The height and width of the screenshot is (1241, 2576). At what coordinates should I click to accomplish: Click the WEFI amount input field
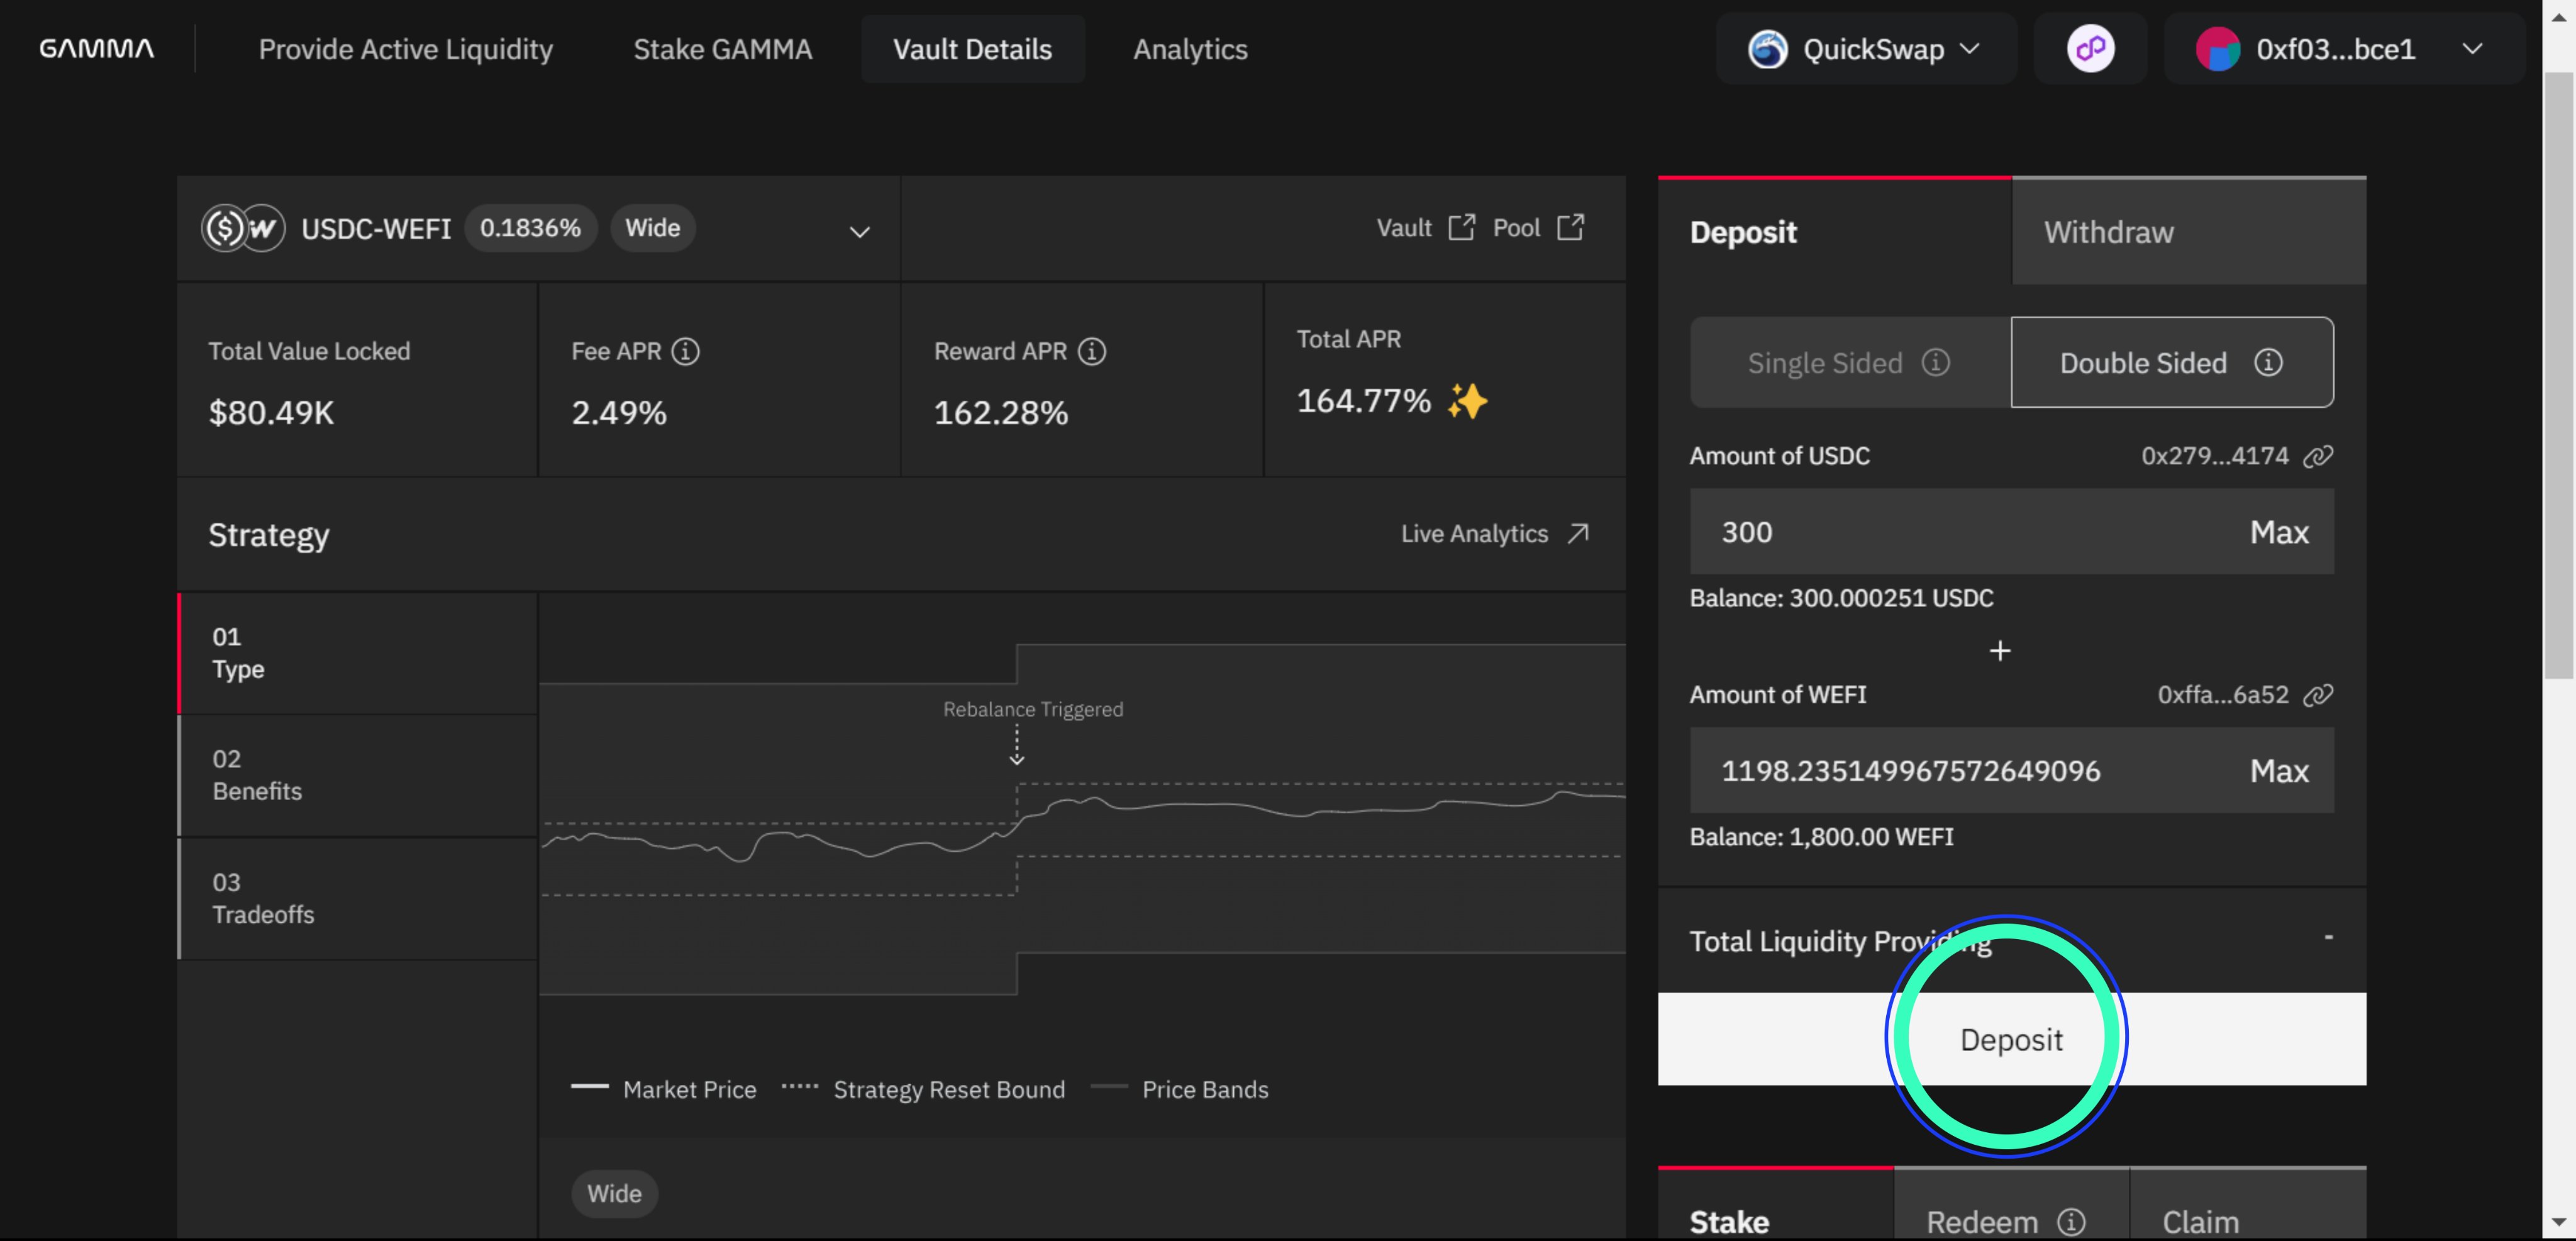[x=2011, y=771]
